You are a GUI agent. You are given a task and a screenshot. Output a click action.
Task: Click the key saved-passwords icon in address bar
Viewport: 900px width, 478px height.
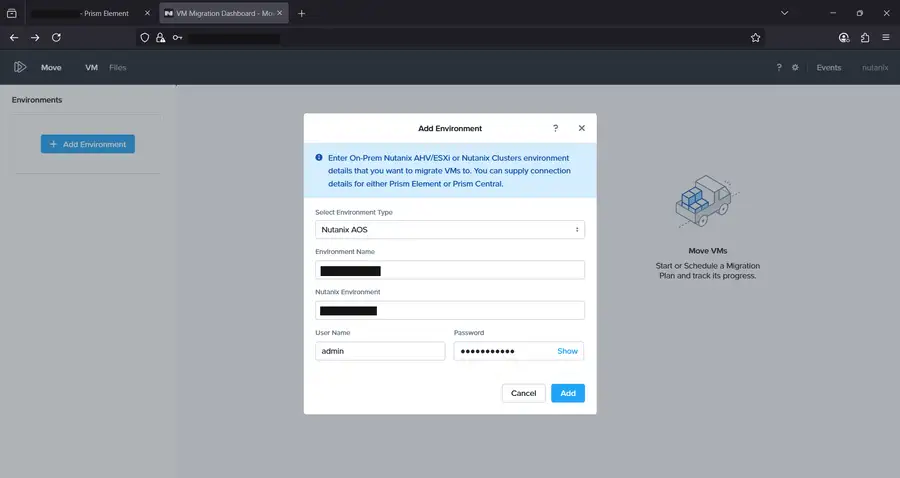click(177, 38)
